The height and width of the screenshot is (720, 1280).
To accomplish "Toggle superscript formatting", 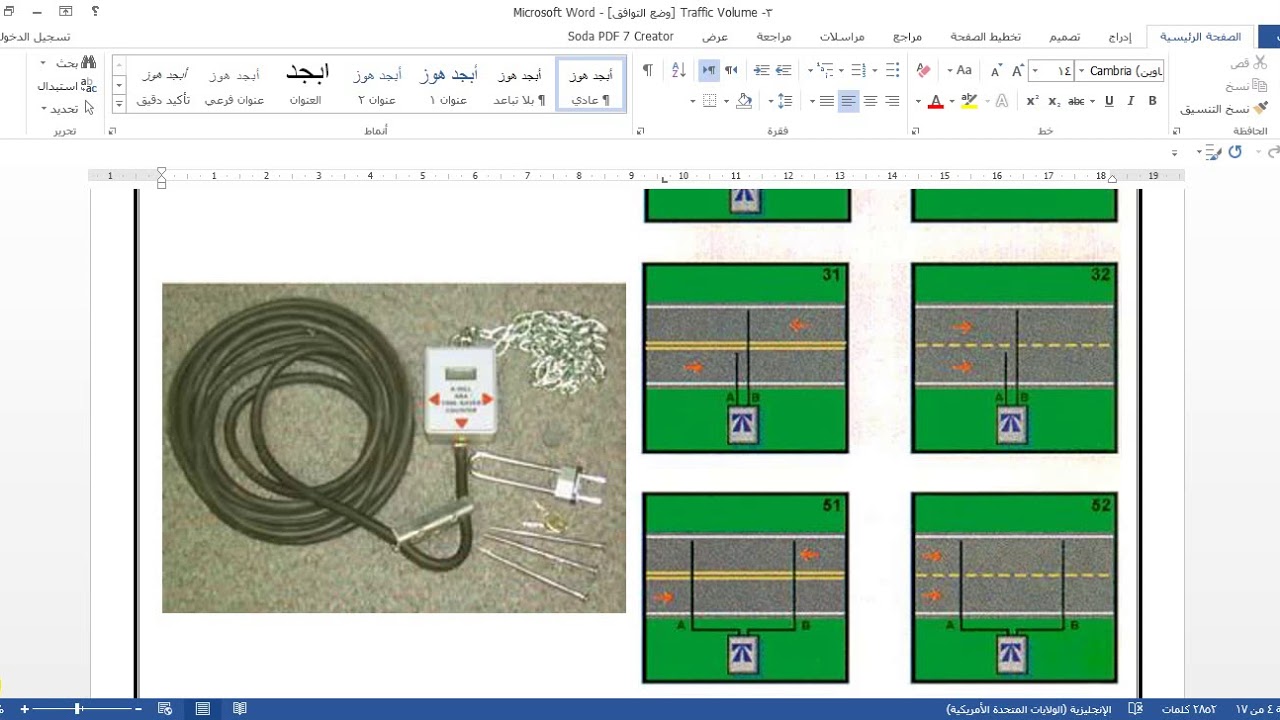I will (1033, 101).
